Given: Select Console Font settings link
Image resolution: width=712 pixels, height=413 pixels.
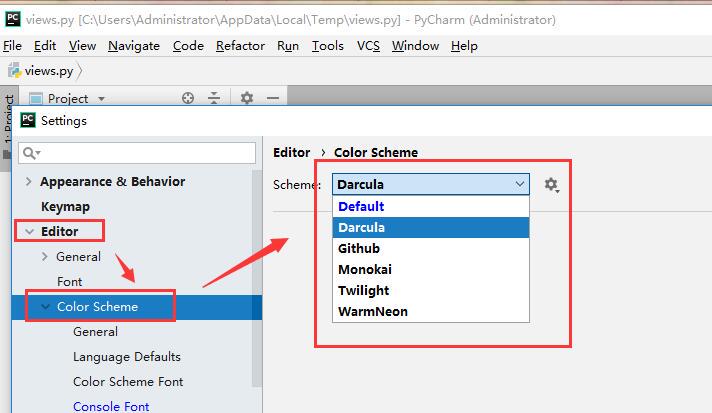Looking at the screenshot, I should click(x=111, y=406).
